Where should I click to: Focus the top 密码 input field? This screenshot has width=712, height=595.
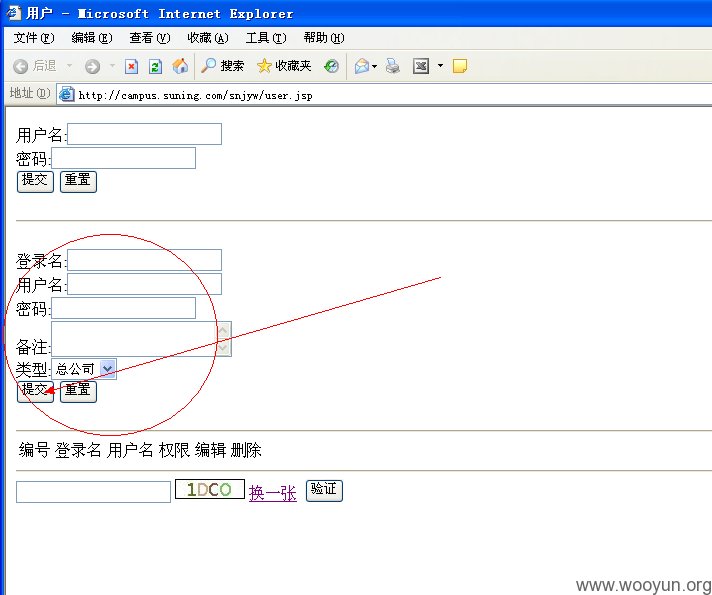[124, 158]
